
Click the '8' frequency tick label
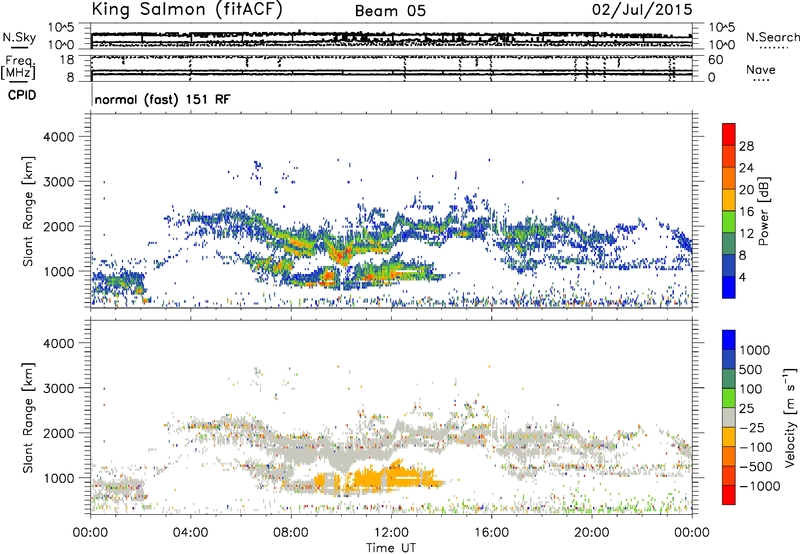(x=70, y=77)
